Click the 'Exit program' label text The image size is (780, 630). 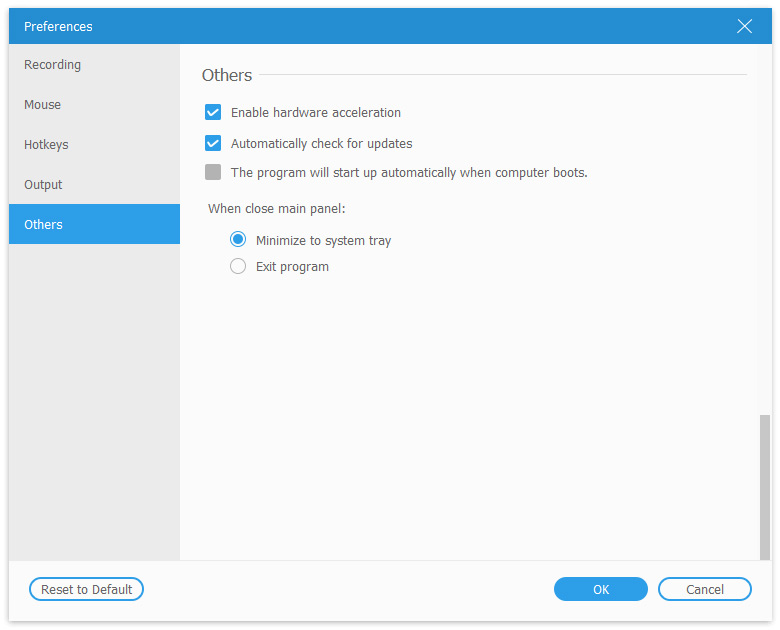point(292,267)
